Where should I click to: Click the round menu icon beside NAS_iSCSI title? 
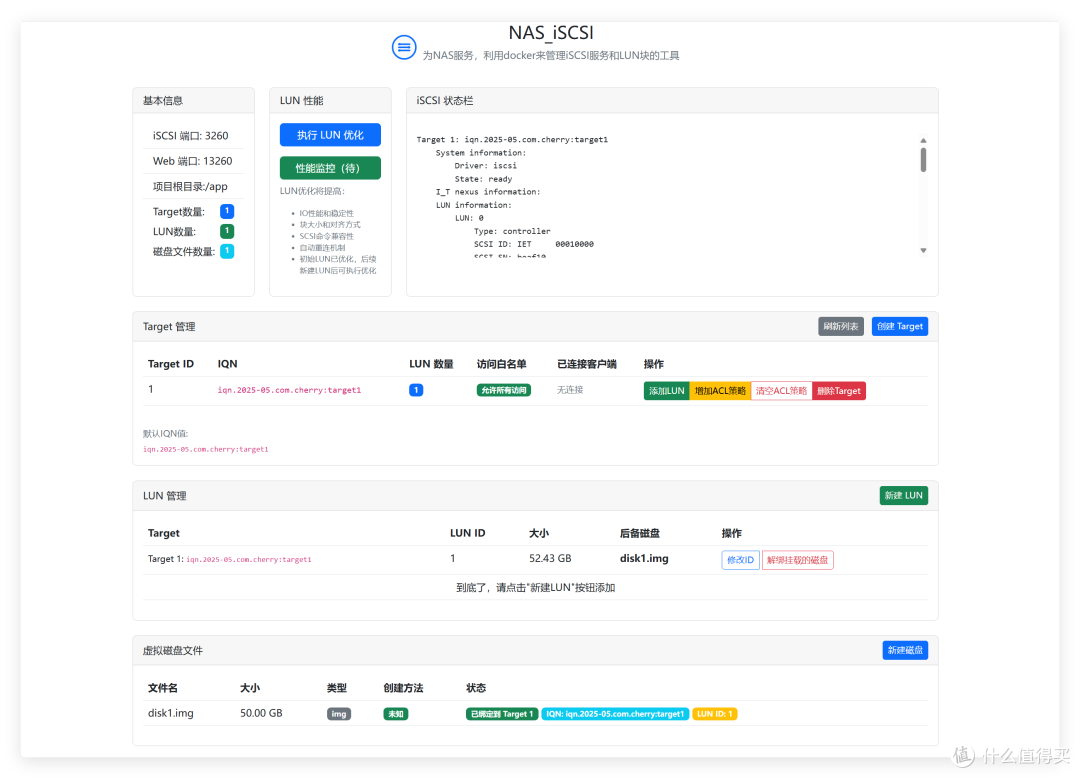tap(404, 48)
